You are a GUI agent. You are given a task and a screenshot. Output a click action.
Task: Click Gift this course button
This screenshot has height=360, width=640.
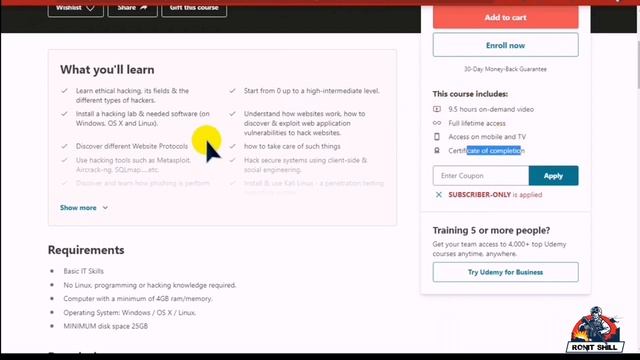pos(194,8)
